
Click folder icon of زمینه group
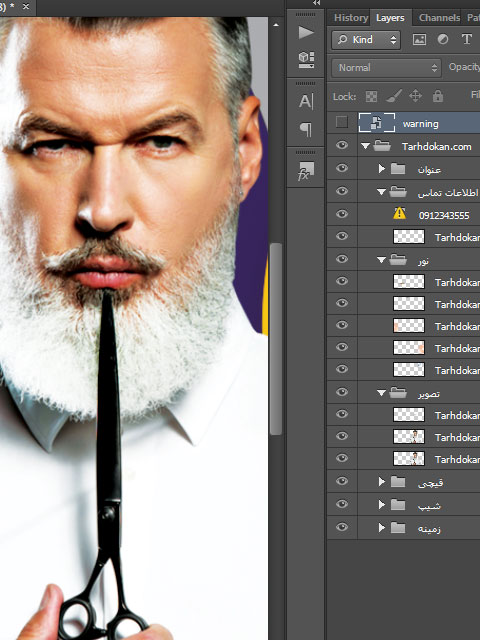tap(398, 528)
